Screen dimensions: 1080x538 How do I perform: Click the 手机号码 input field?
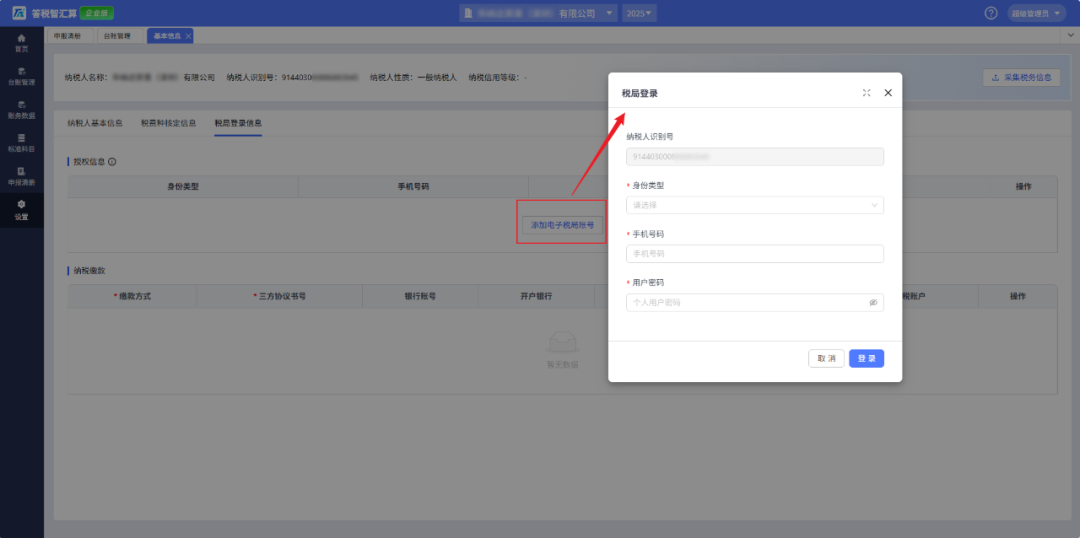pyautogui.click(x=754, y=254)
